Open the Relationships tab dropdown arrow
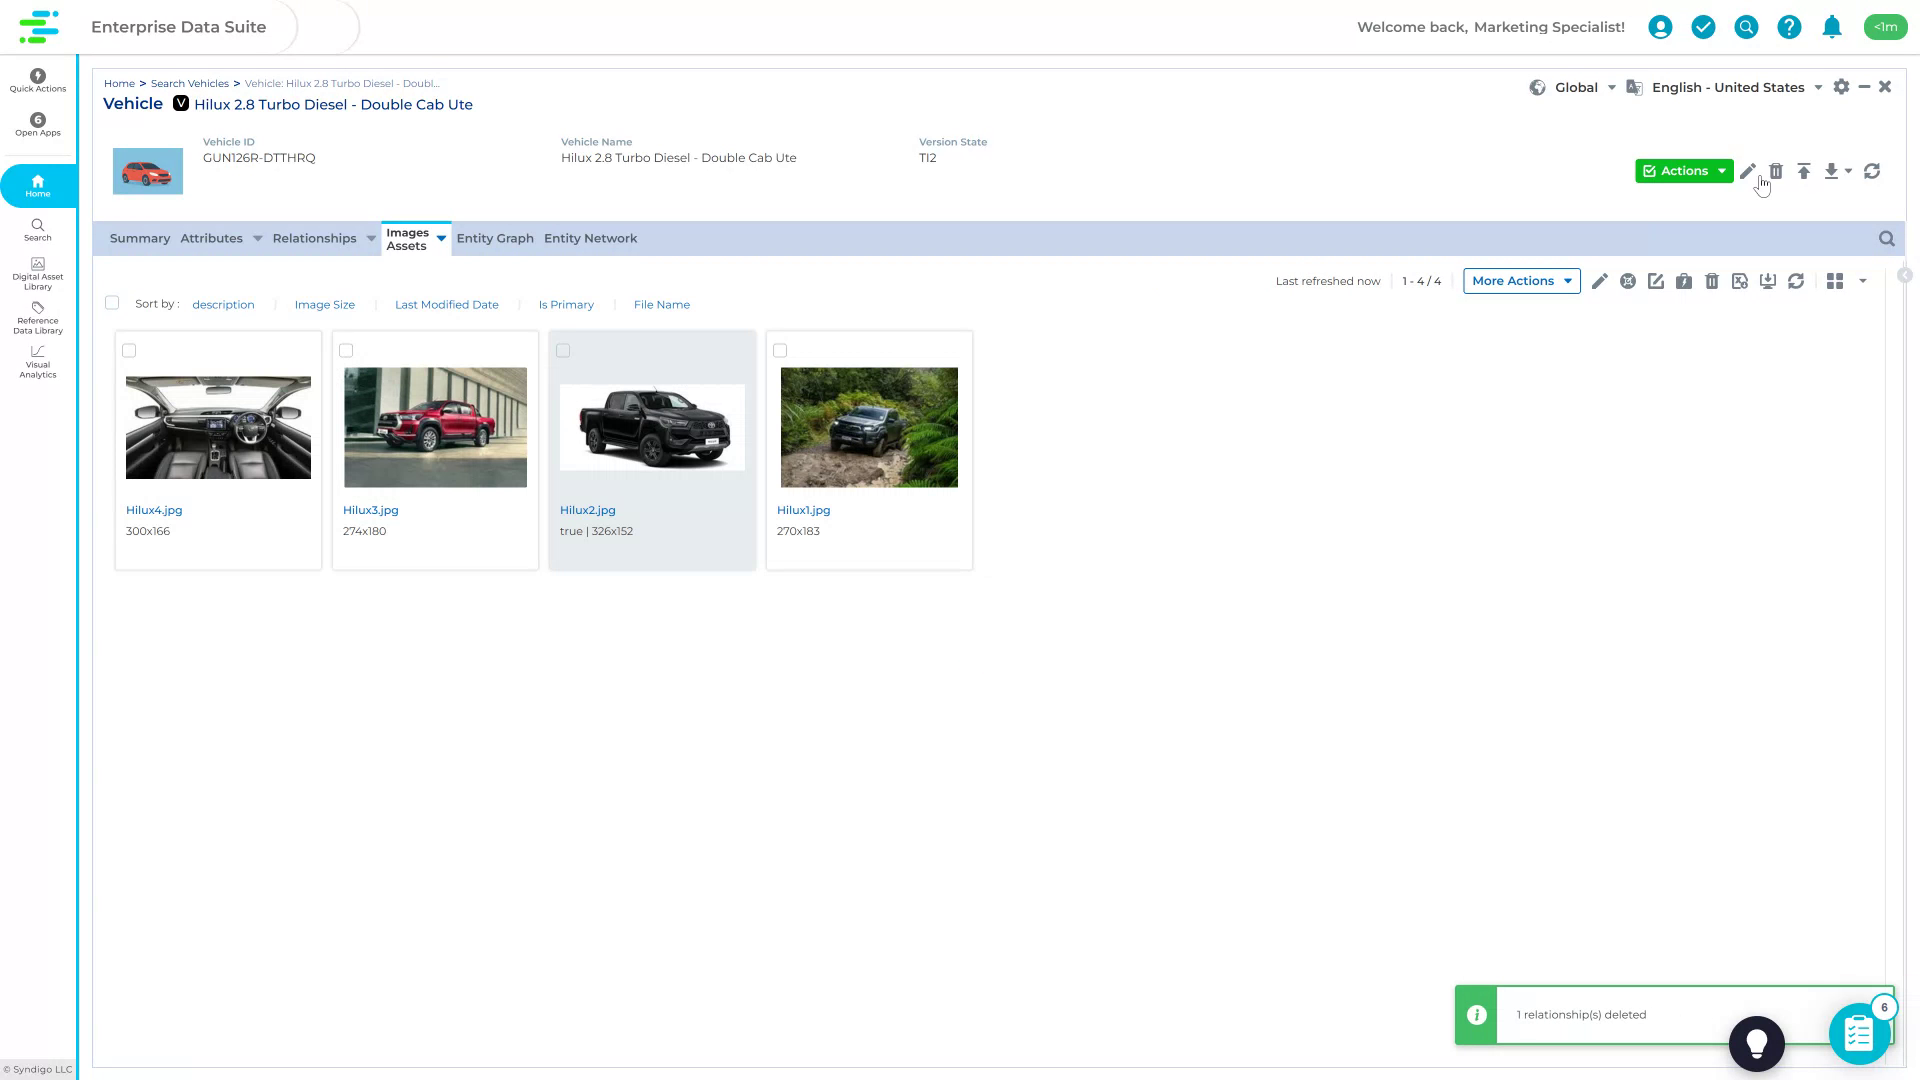The image size is (1920, 1080). [x=370, y=238]
